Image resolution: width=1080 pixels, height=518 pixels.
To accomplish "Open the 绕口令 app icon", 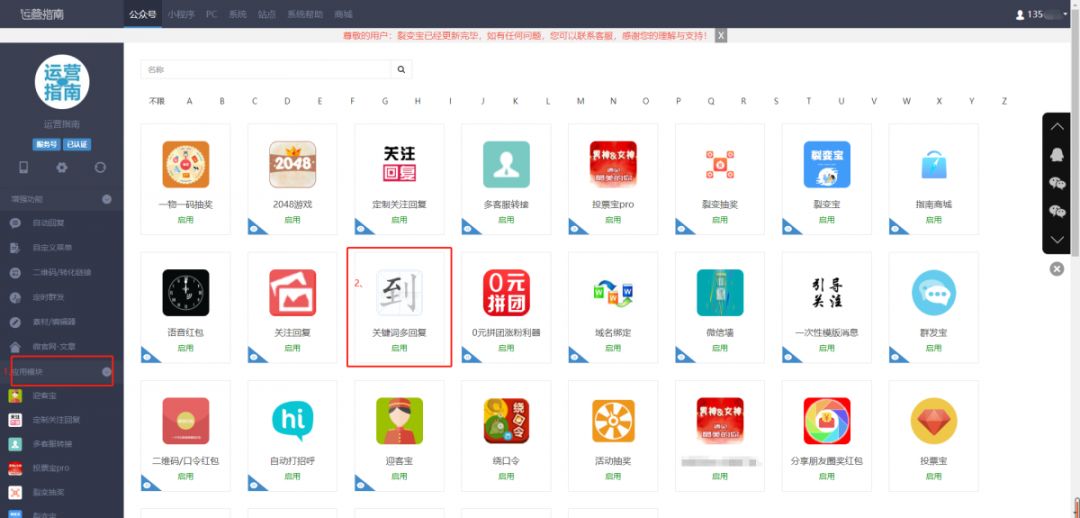I will [x=506, y=421].
